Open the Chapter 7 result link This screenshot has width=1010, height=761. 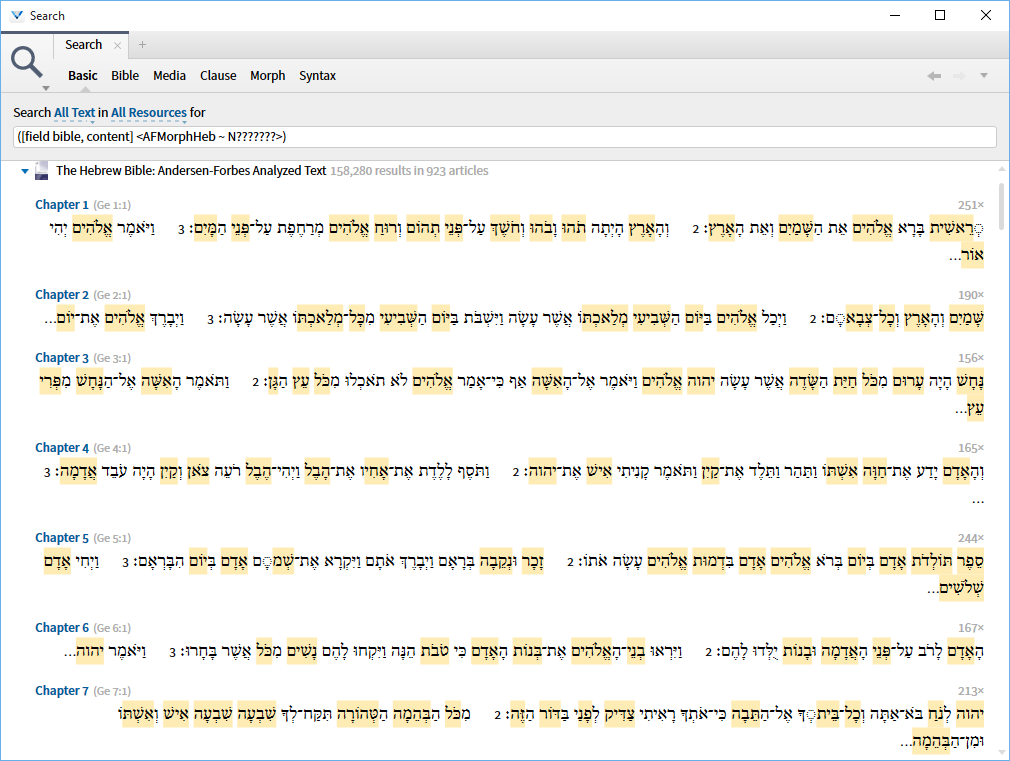pyautogui.click(x=62, y=691)
